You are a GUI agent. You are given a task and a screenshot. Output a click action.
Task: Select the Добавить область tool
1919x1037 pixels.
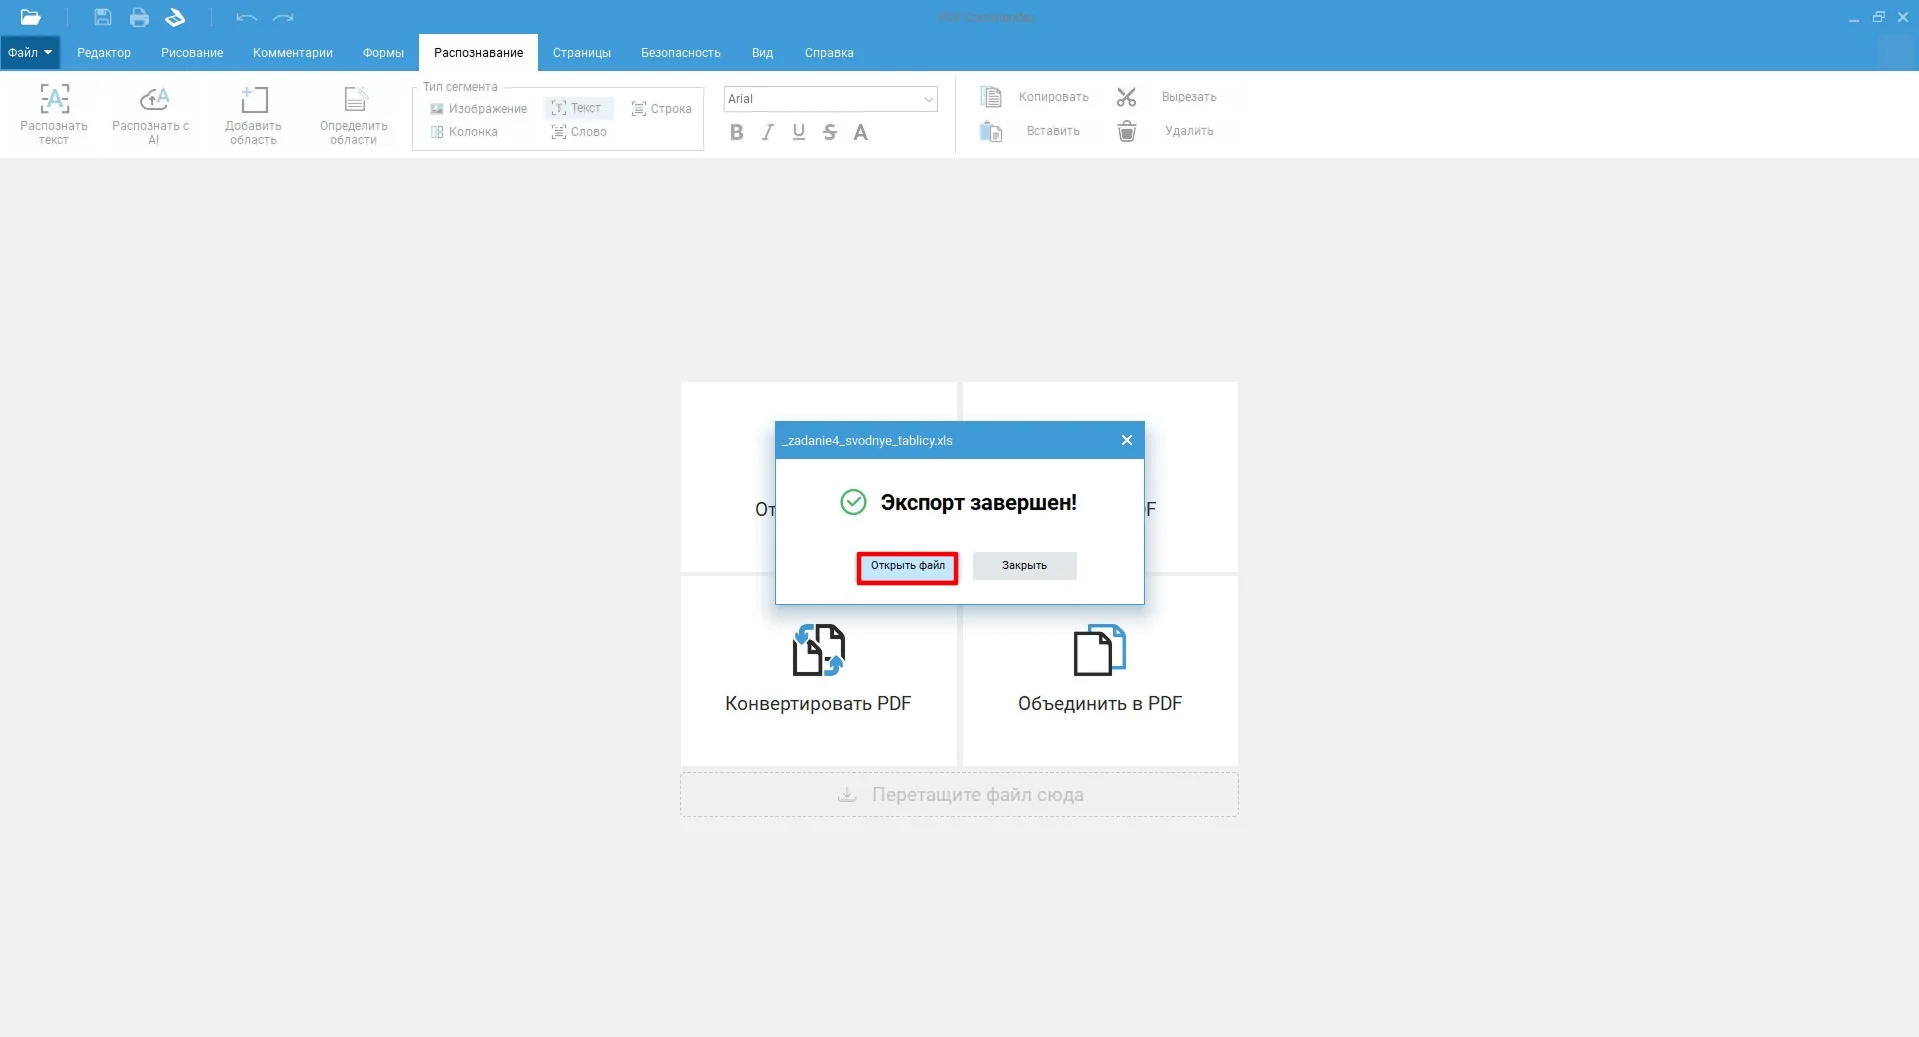coord(254,100)
